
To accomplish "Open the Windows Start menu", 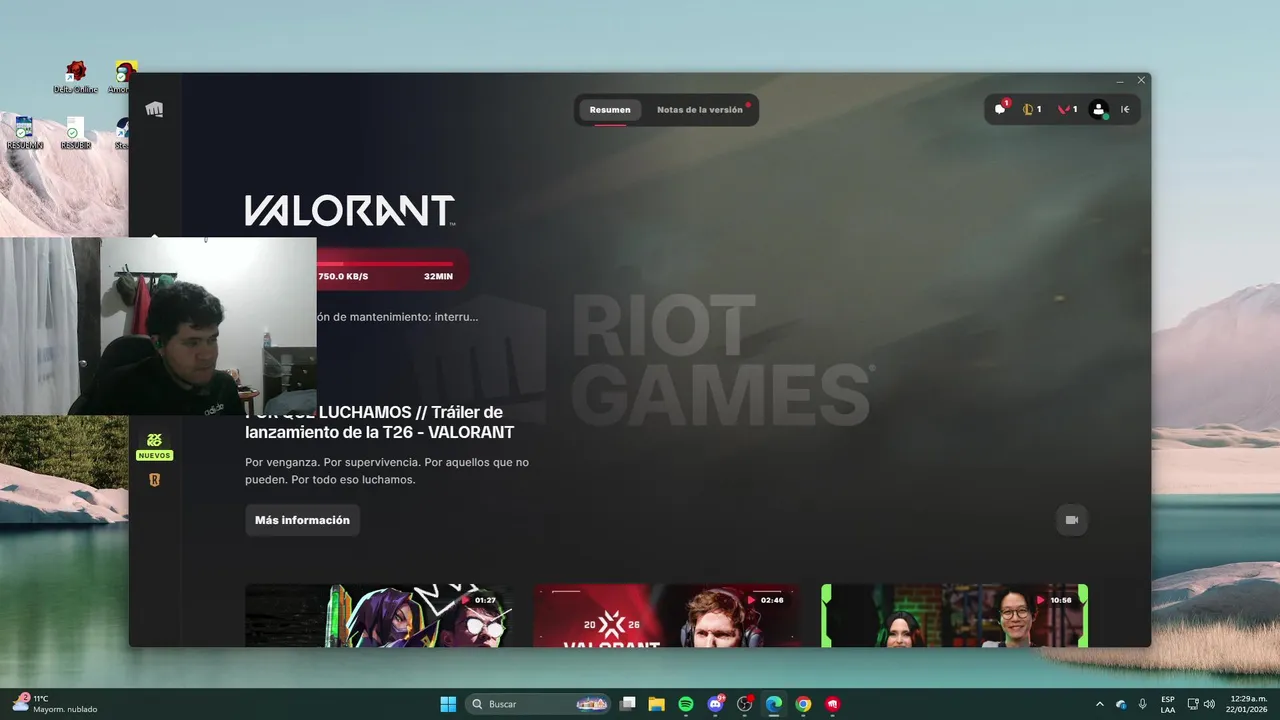I will (448, 704).
